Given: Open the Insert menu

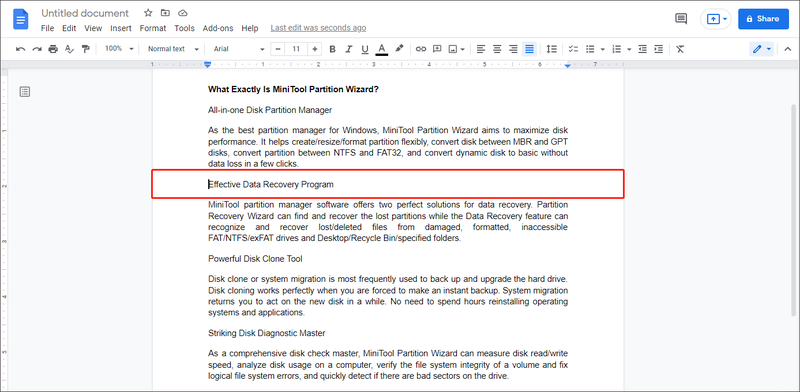Looking at the screenshot, I should 121,29.
